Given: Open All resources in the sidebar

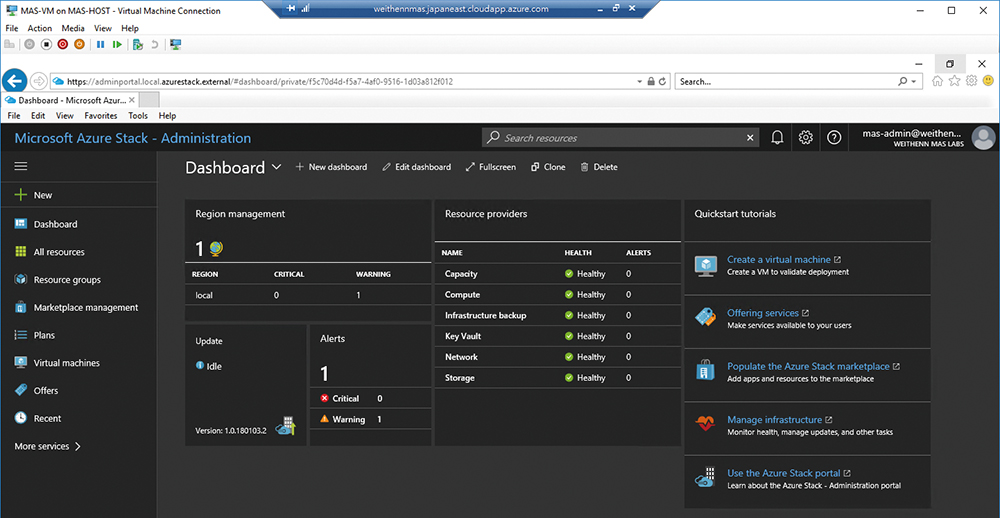Looking at the screenshot, I should pos(78,252).
